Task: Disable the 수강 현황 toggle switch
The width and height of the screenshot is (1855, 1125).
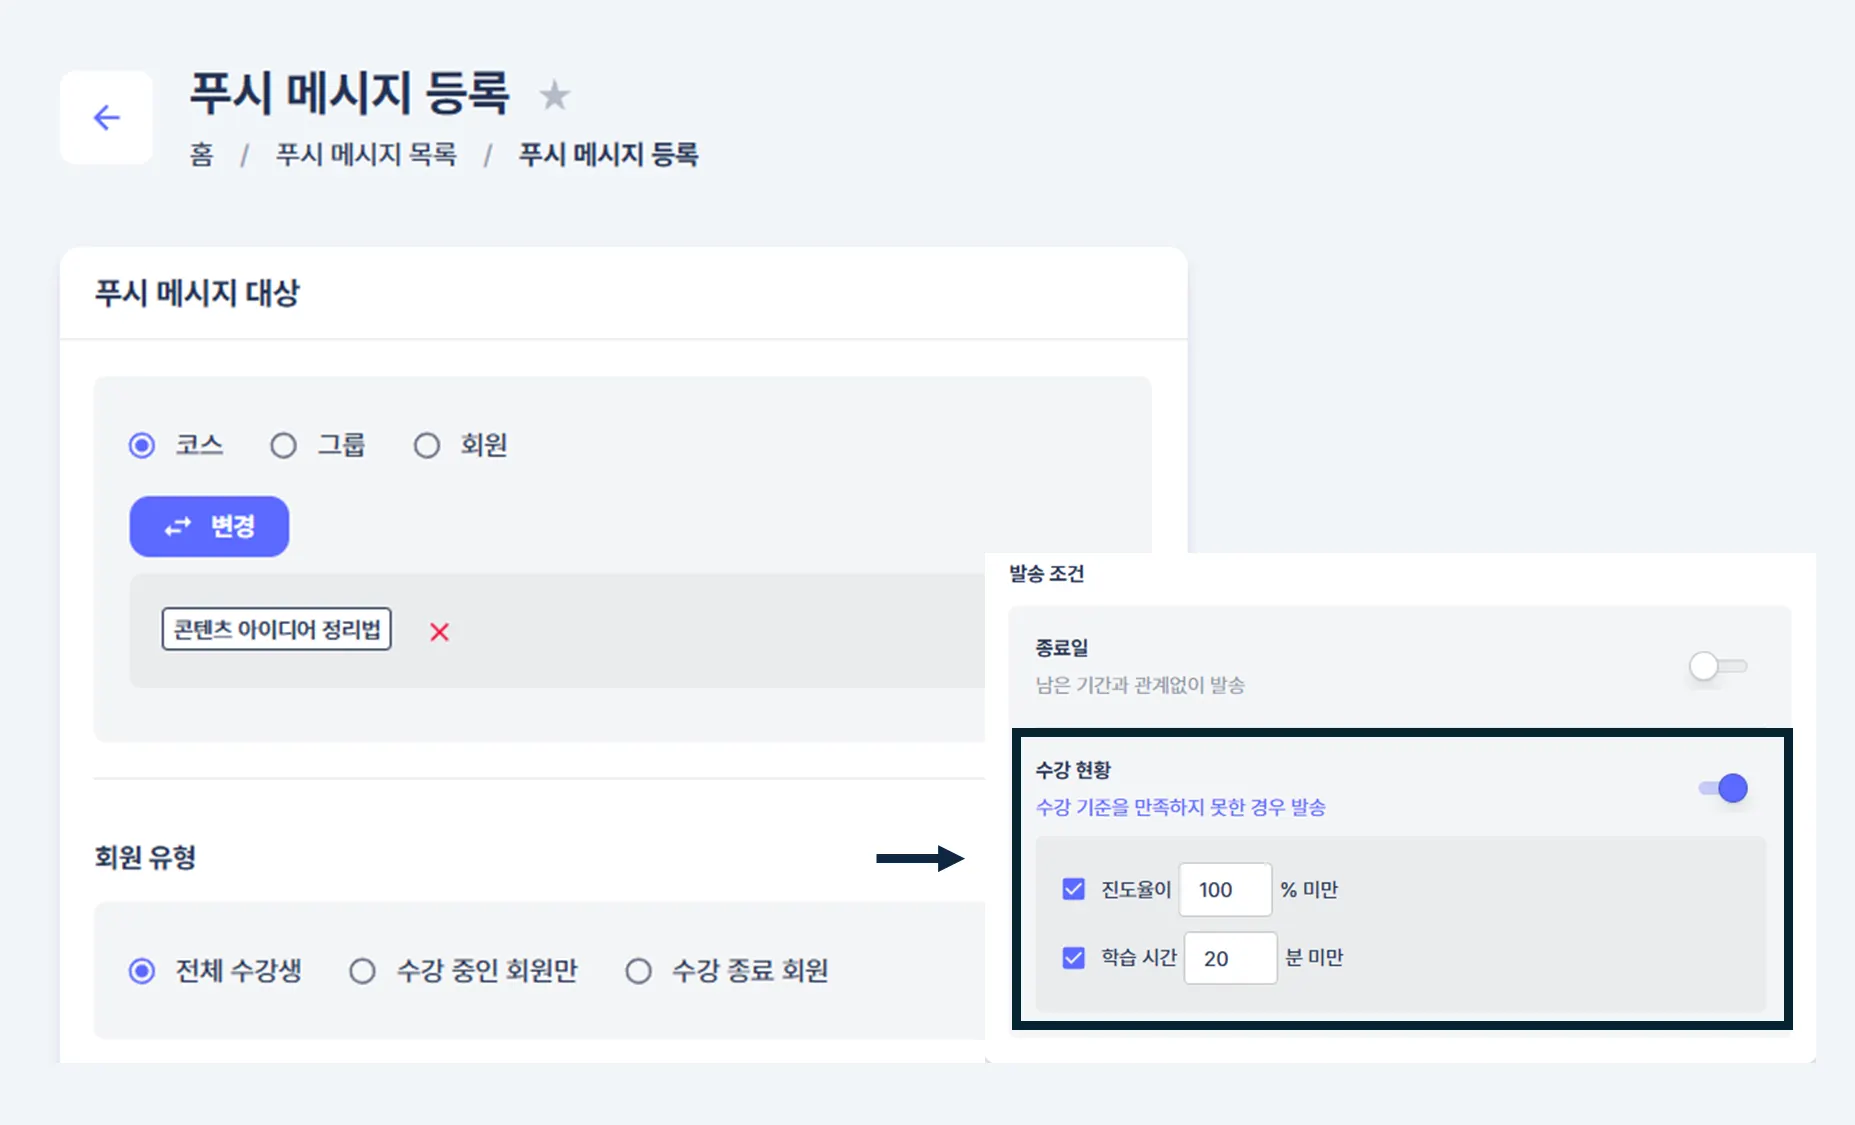Action: tap(1724, 788)
